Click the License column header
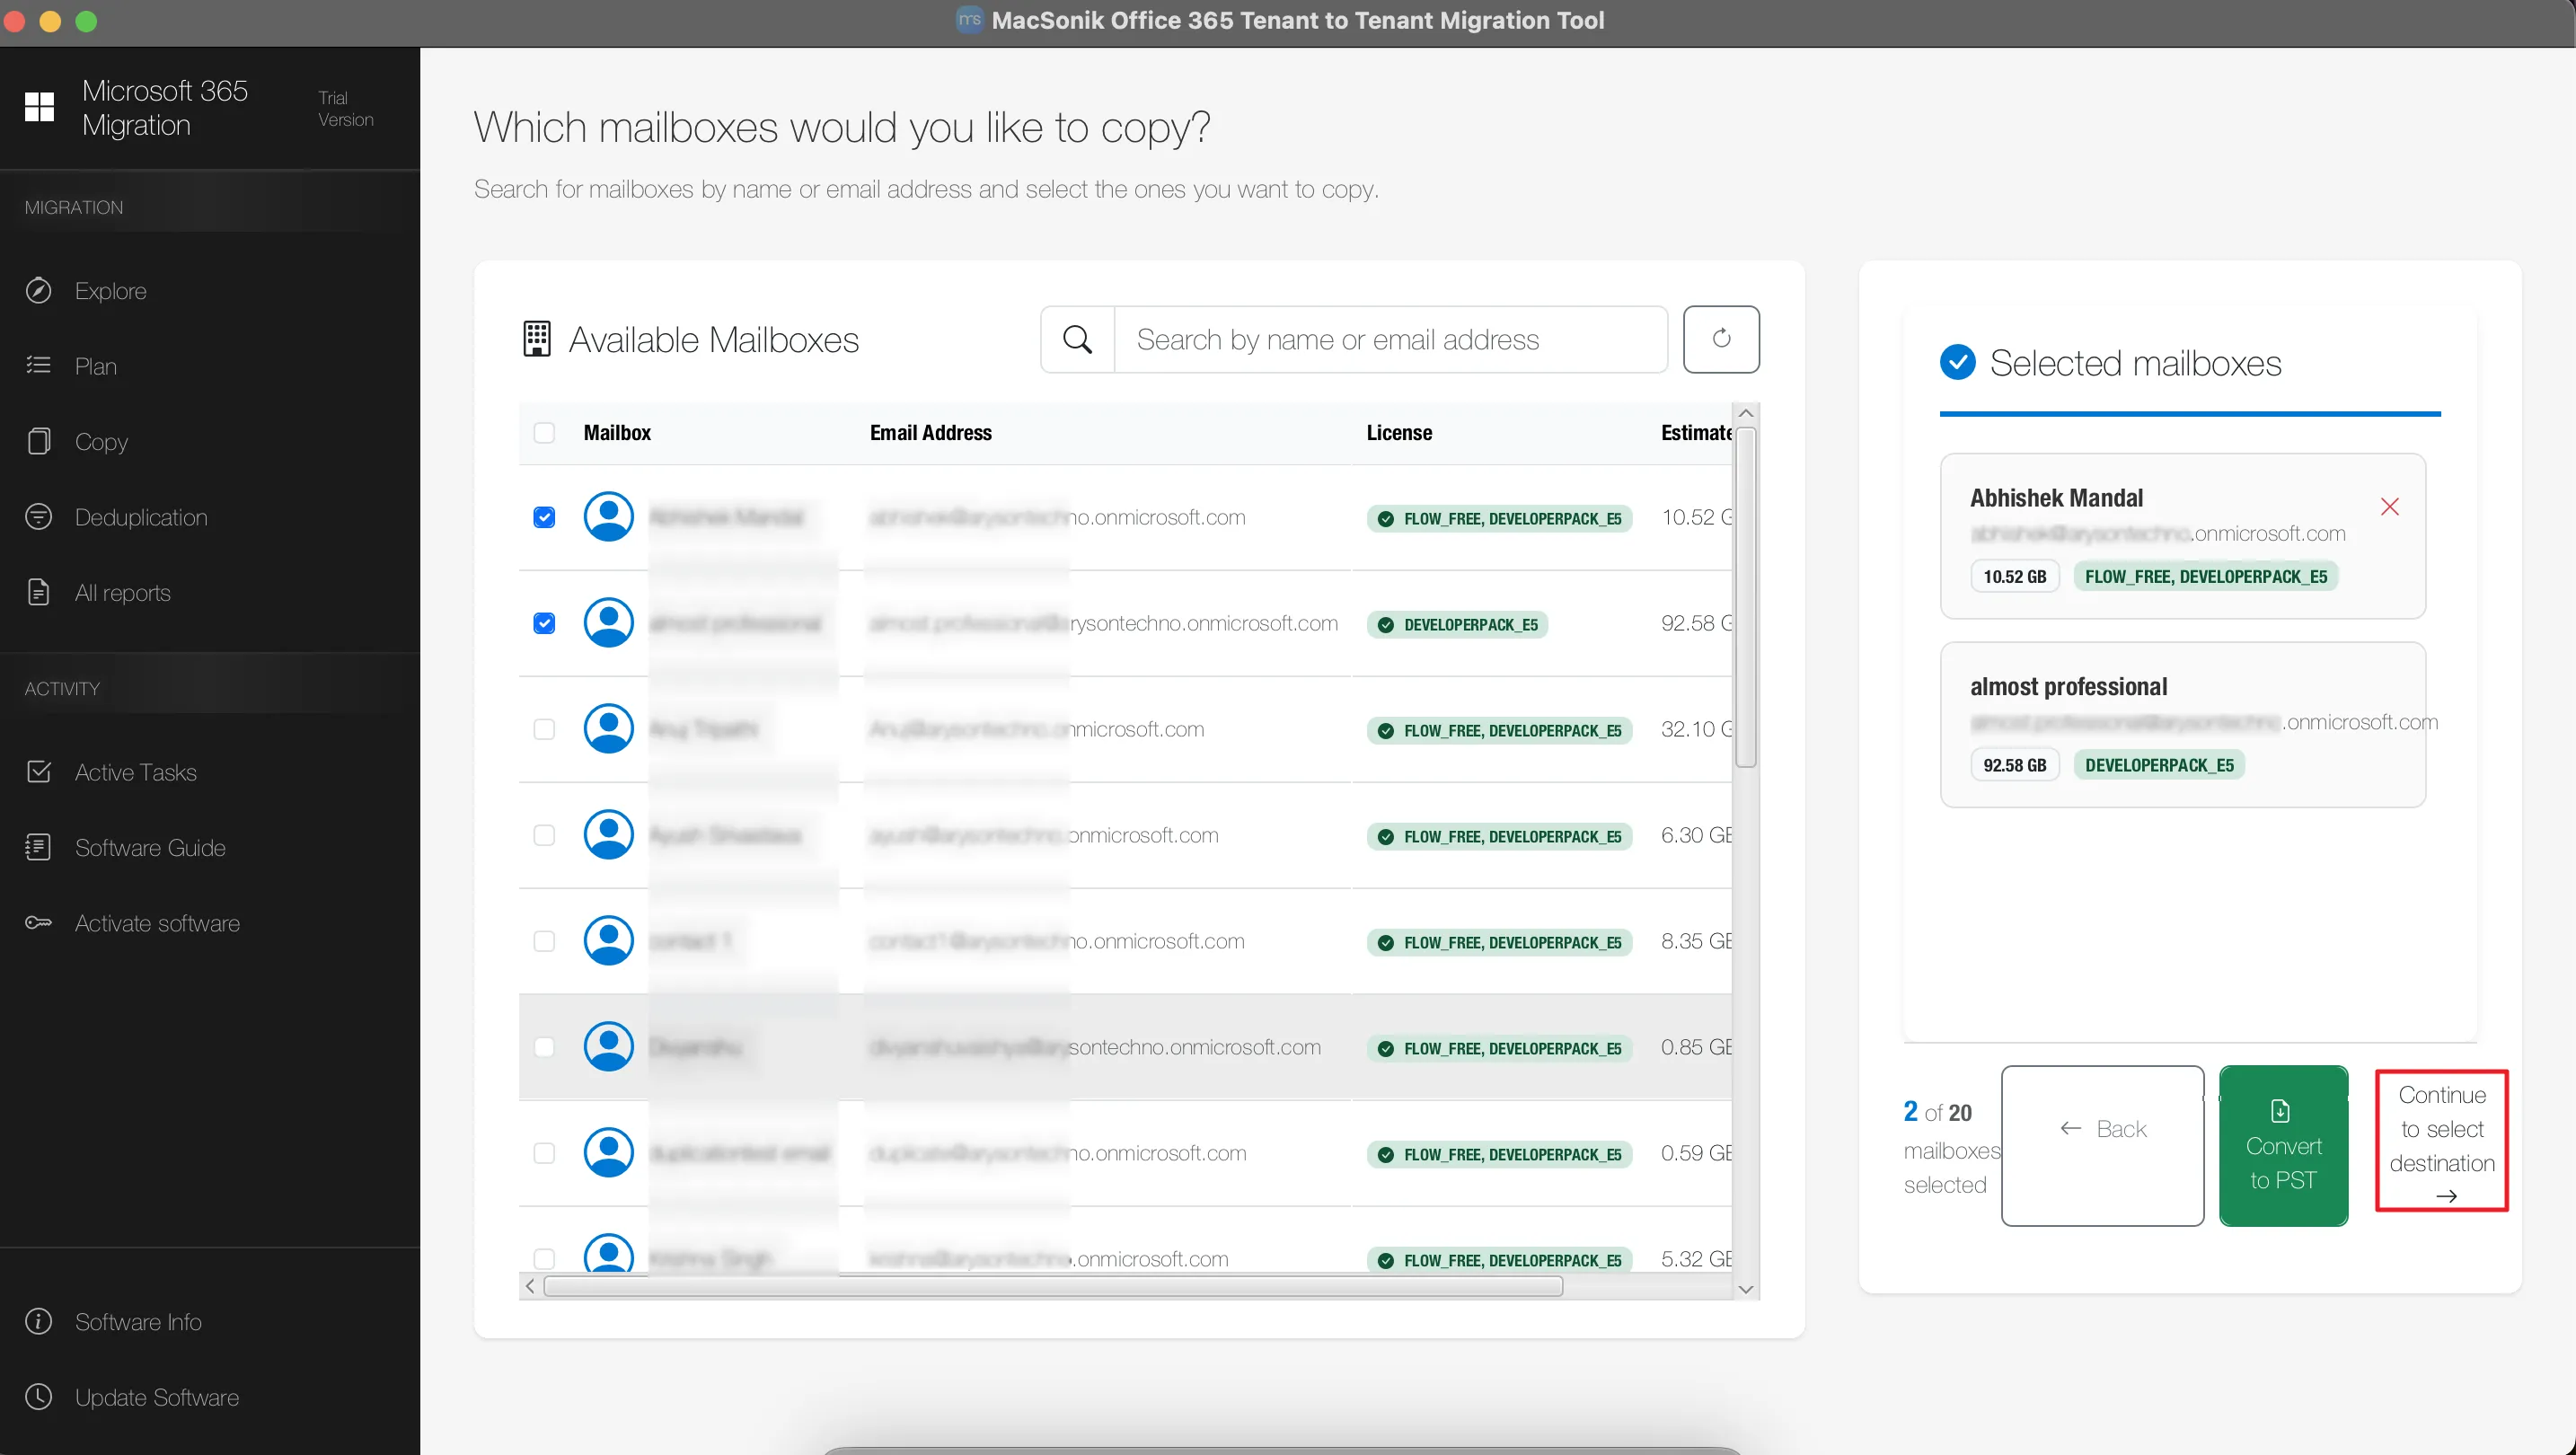 pos(1399,433)
